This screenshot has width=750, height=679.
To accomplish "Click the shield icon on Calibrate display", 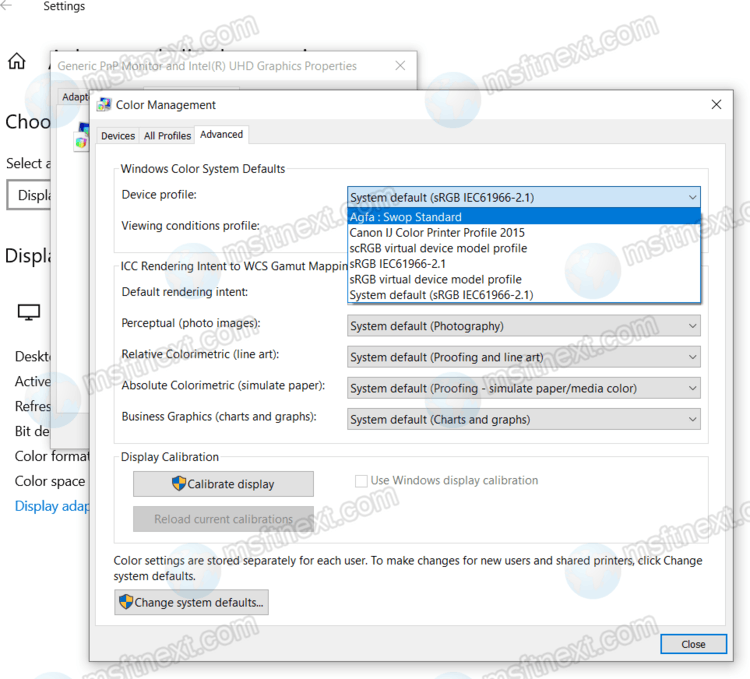I will point(179,484).
